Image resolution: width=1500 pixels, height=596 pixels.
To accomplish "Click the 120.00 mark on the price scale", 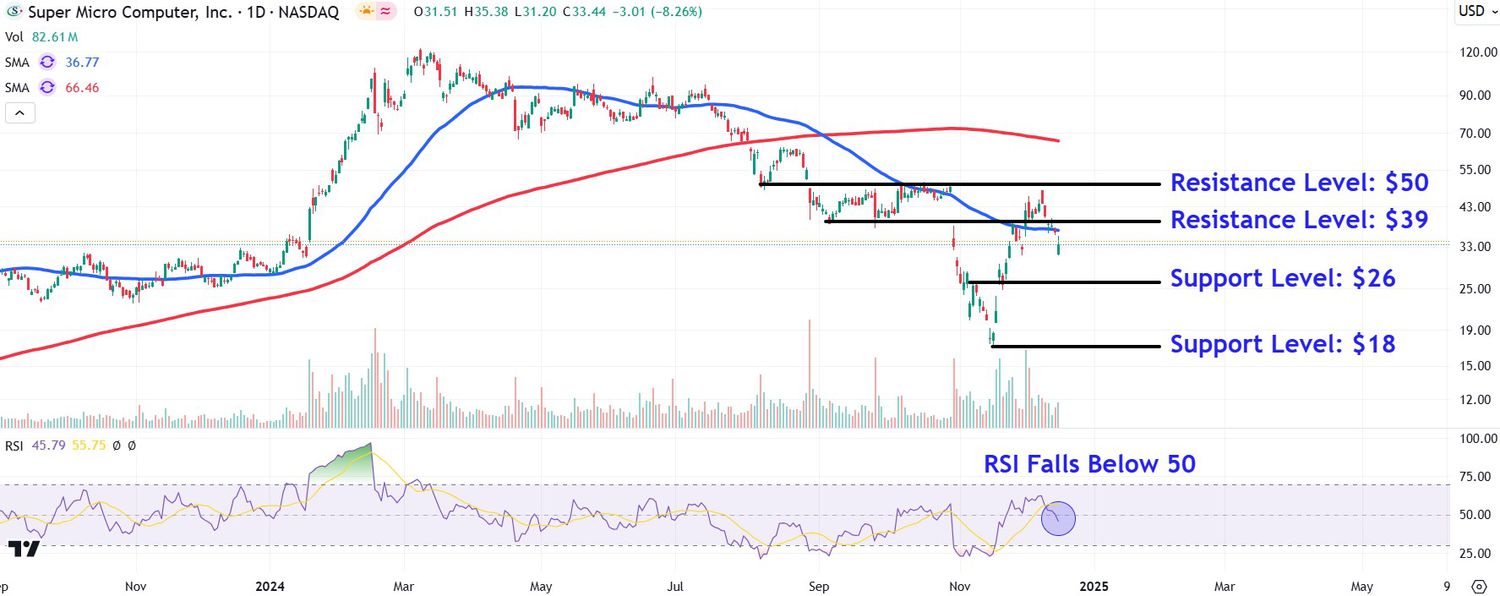I will coord(1477,52).
